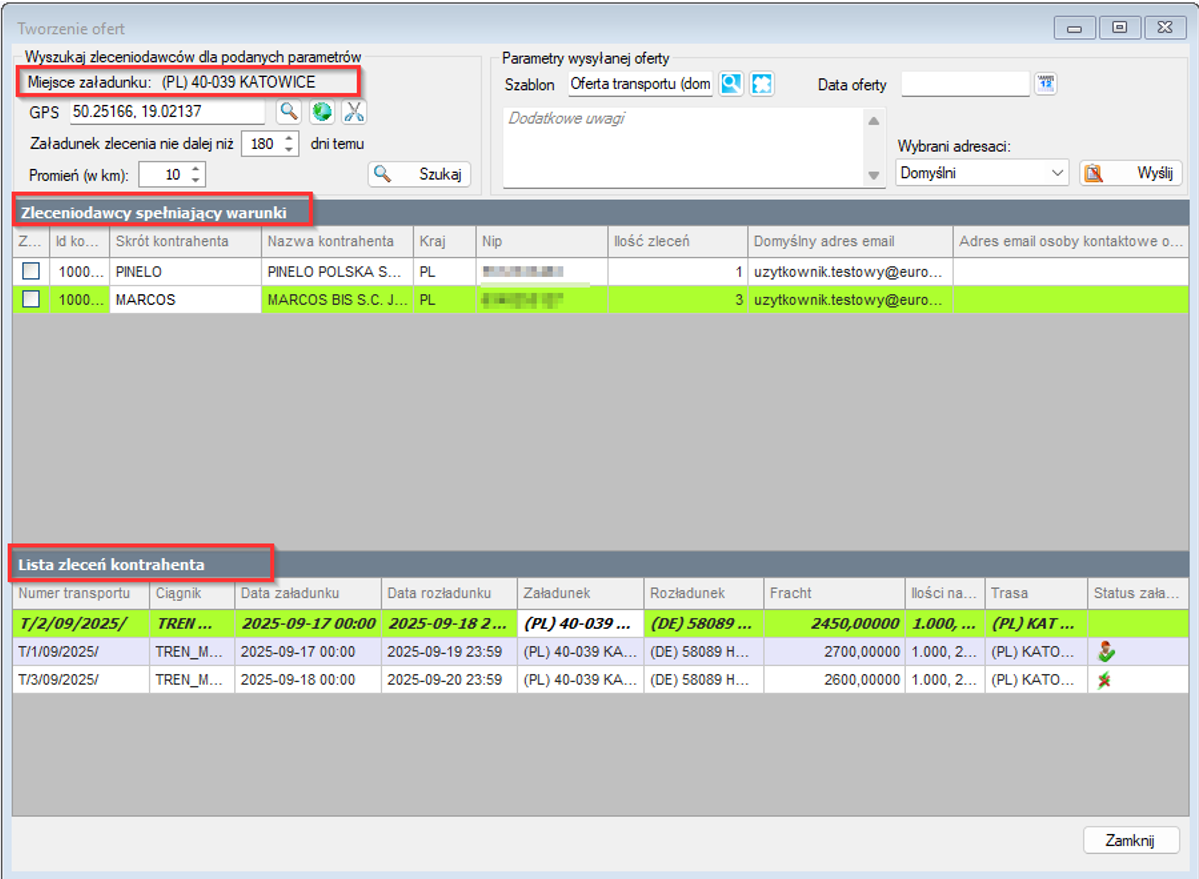Click the blue puzzle icon beside Szablon
The width and height of the screenshot is (1199, 879).
tap(762, 84)
